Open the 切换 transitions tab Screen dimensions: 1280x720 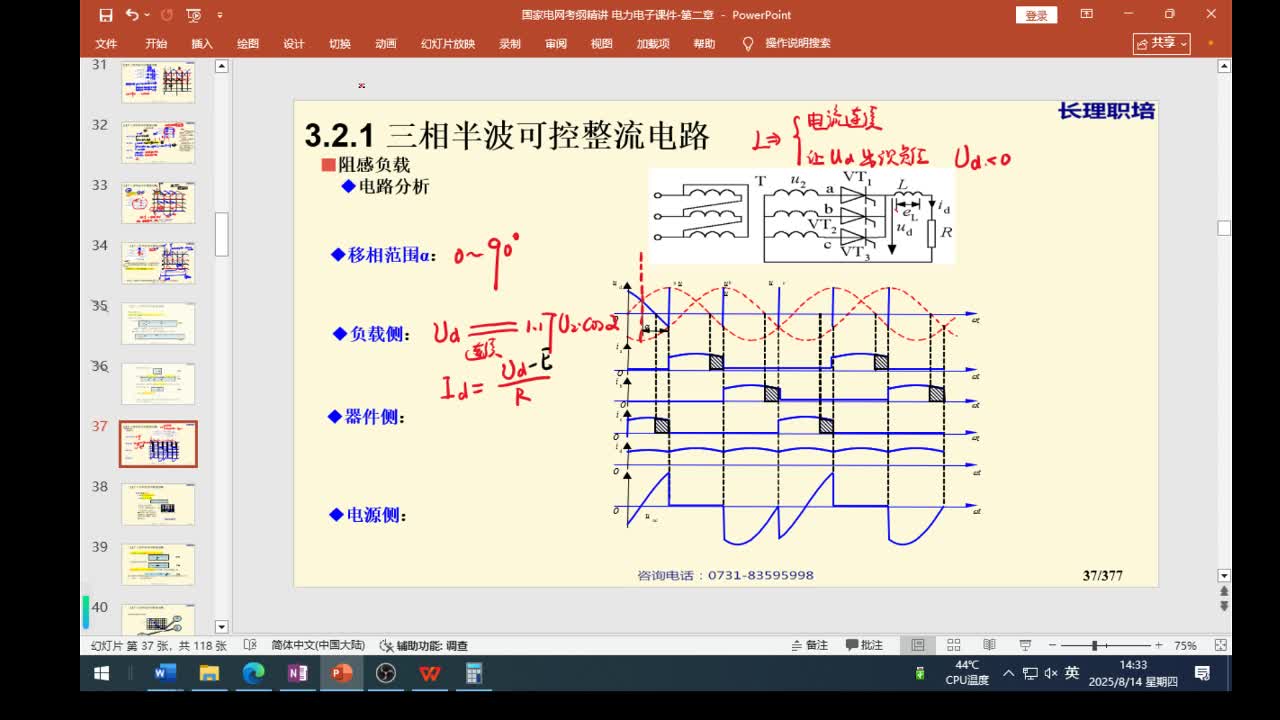tap(340, 44)
